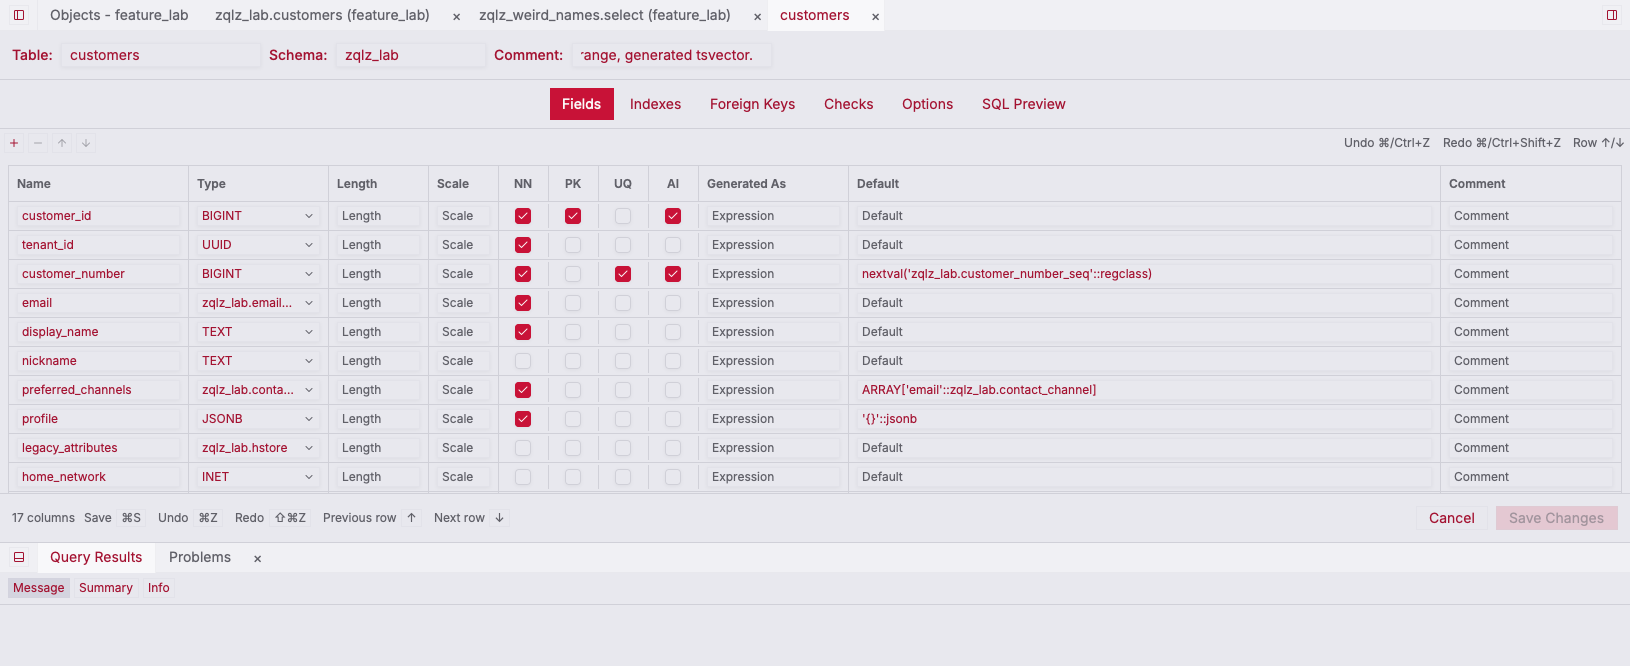Click Redo in the footer bar
The image size is (1630, 666).
pyautogui.click(x=250, y=518)
